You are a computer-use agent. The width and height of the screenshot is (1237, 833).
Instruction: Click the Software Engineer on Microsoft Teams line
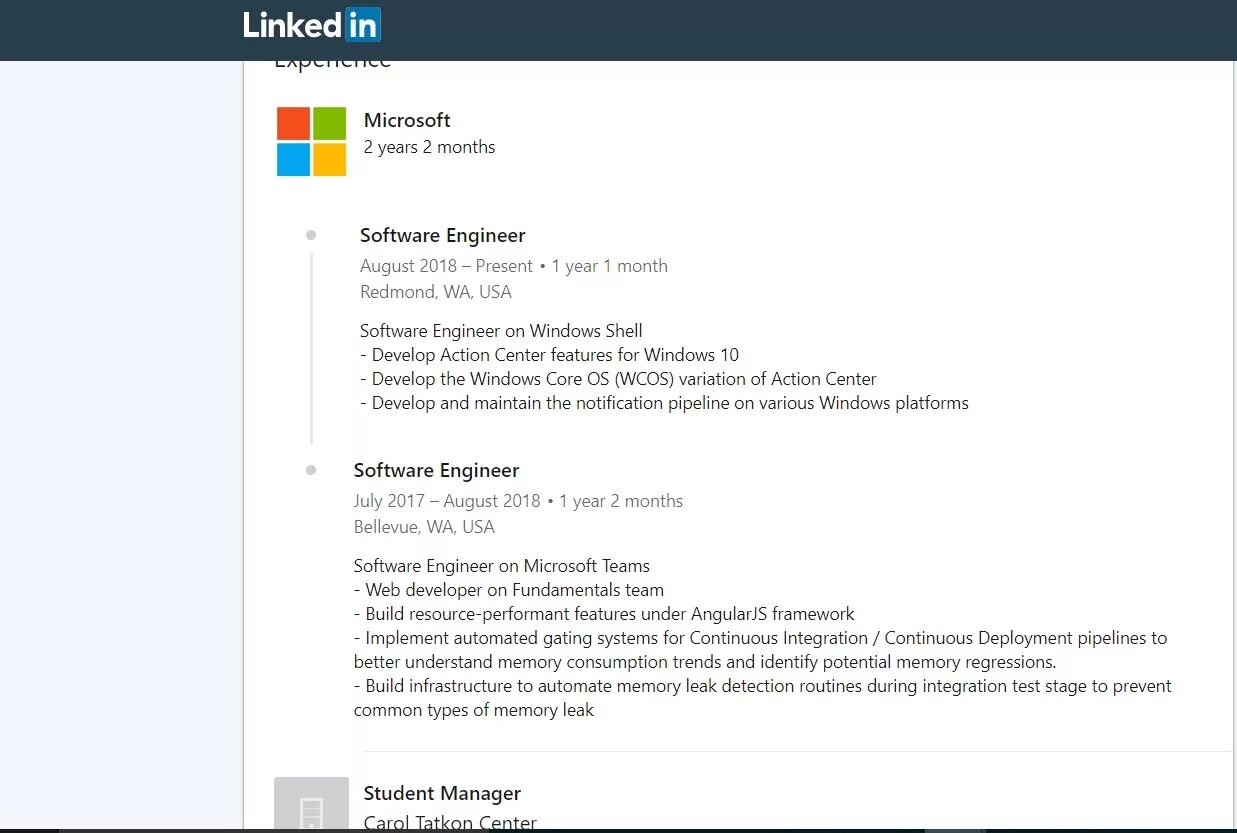coord(502,566)
